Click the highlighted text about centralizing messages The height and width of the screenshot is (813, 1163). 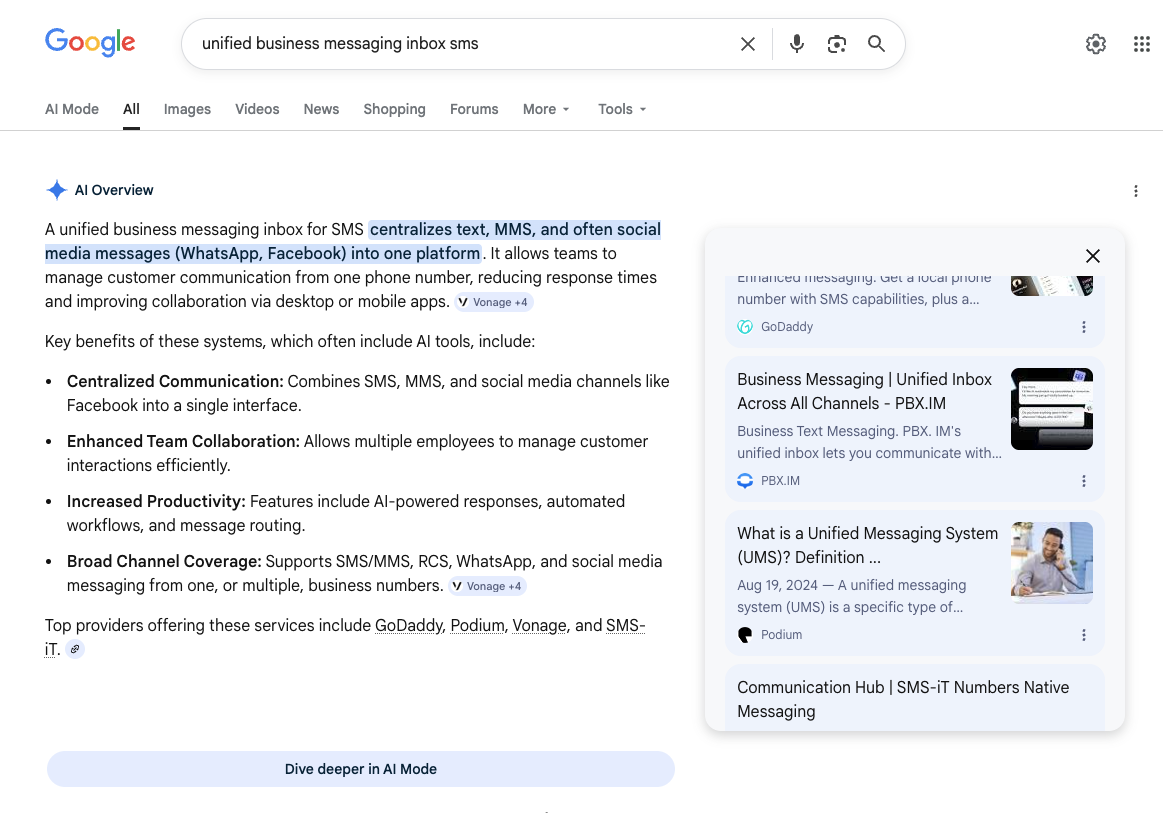(353, 241)
